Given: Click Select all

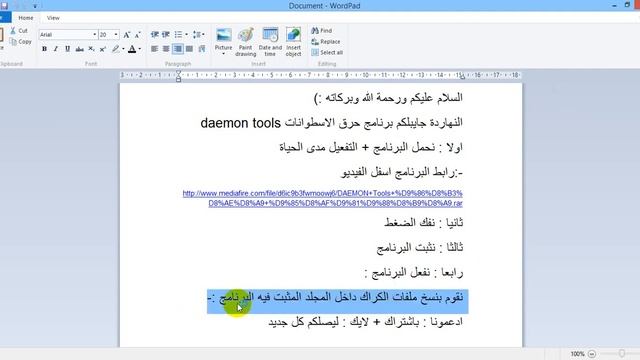Looking at the screenshot, I should 327,53.
